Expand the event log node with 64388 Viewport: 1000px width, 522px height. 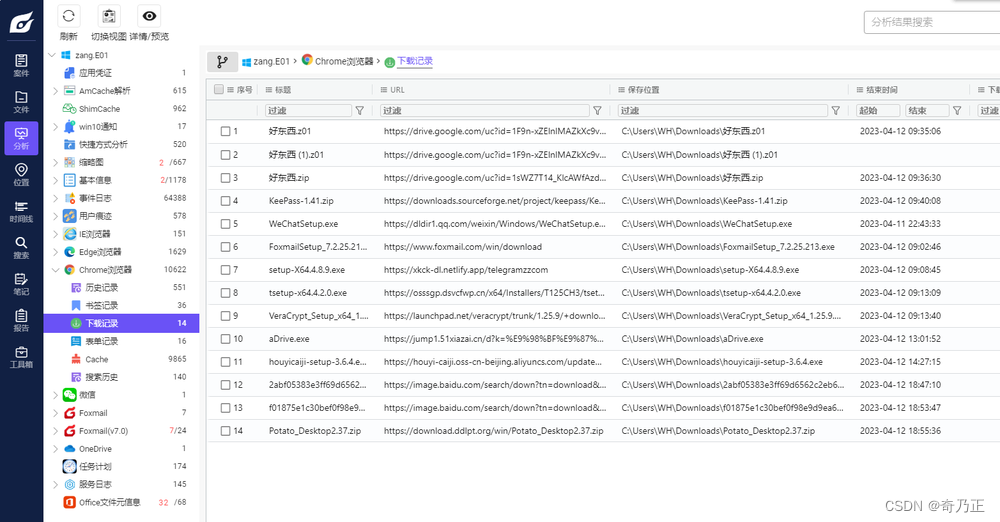pos(55,198)
